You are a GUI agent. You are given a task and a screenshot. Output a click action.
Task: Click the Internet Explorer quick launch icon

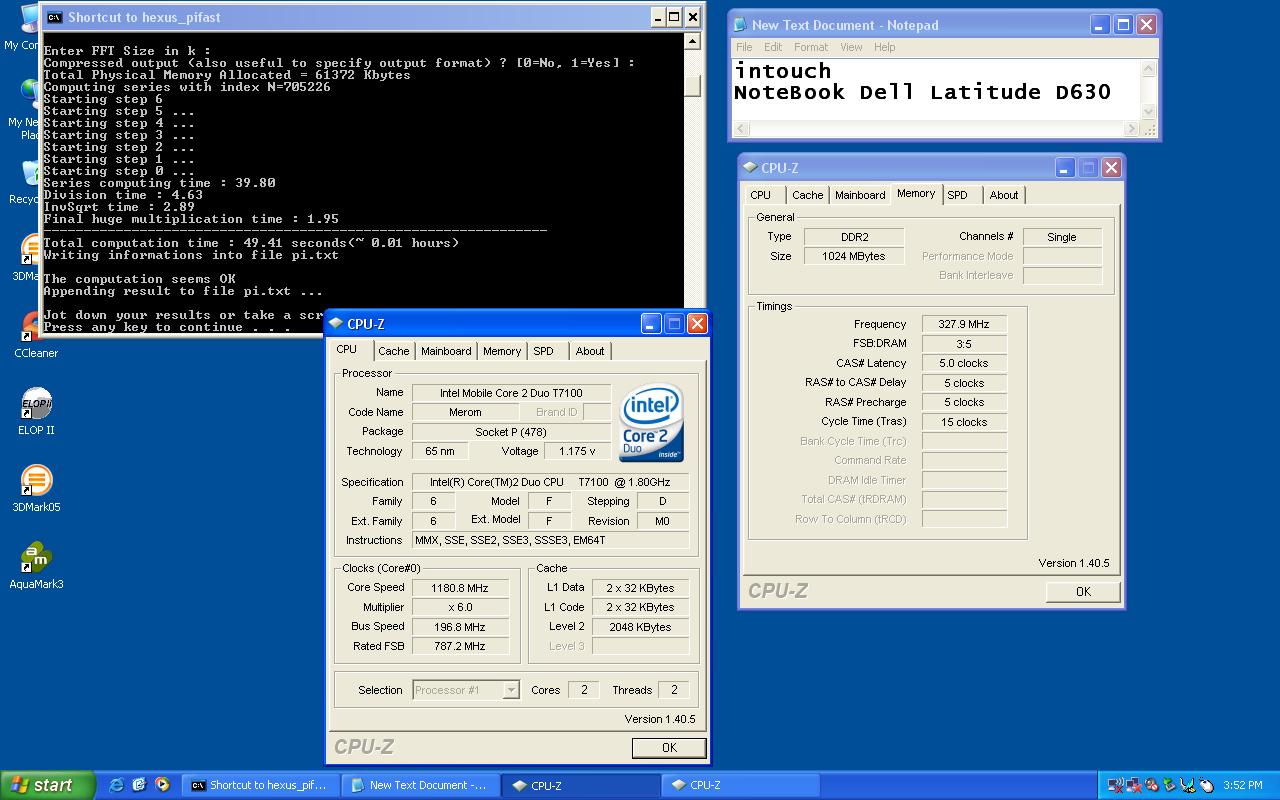(117, 785)
